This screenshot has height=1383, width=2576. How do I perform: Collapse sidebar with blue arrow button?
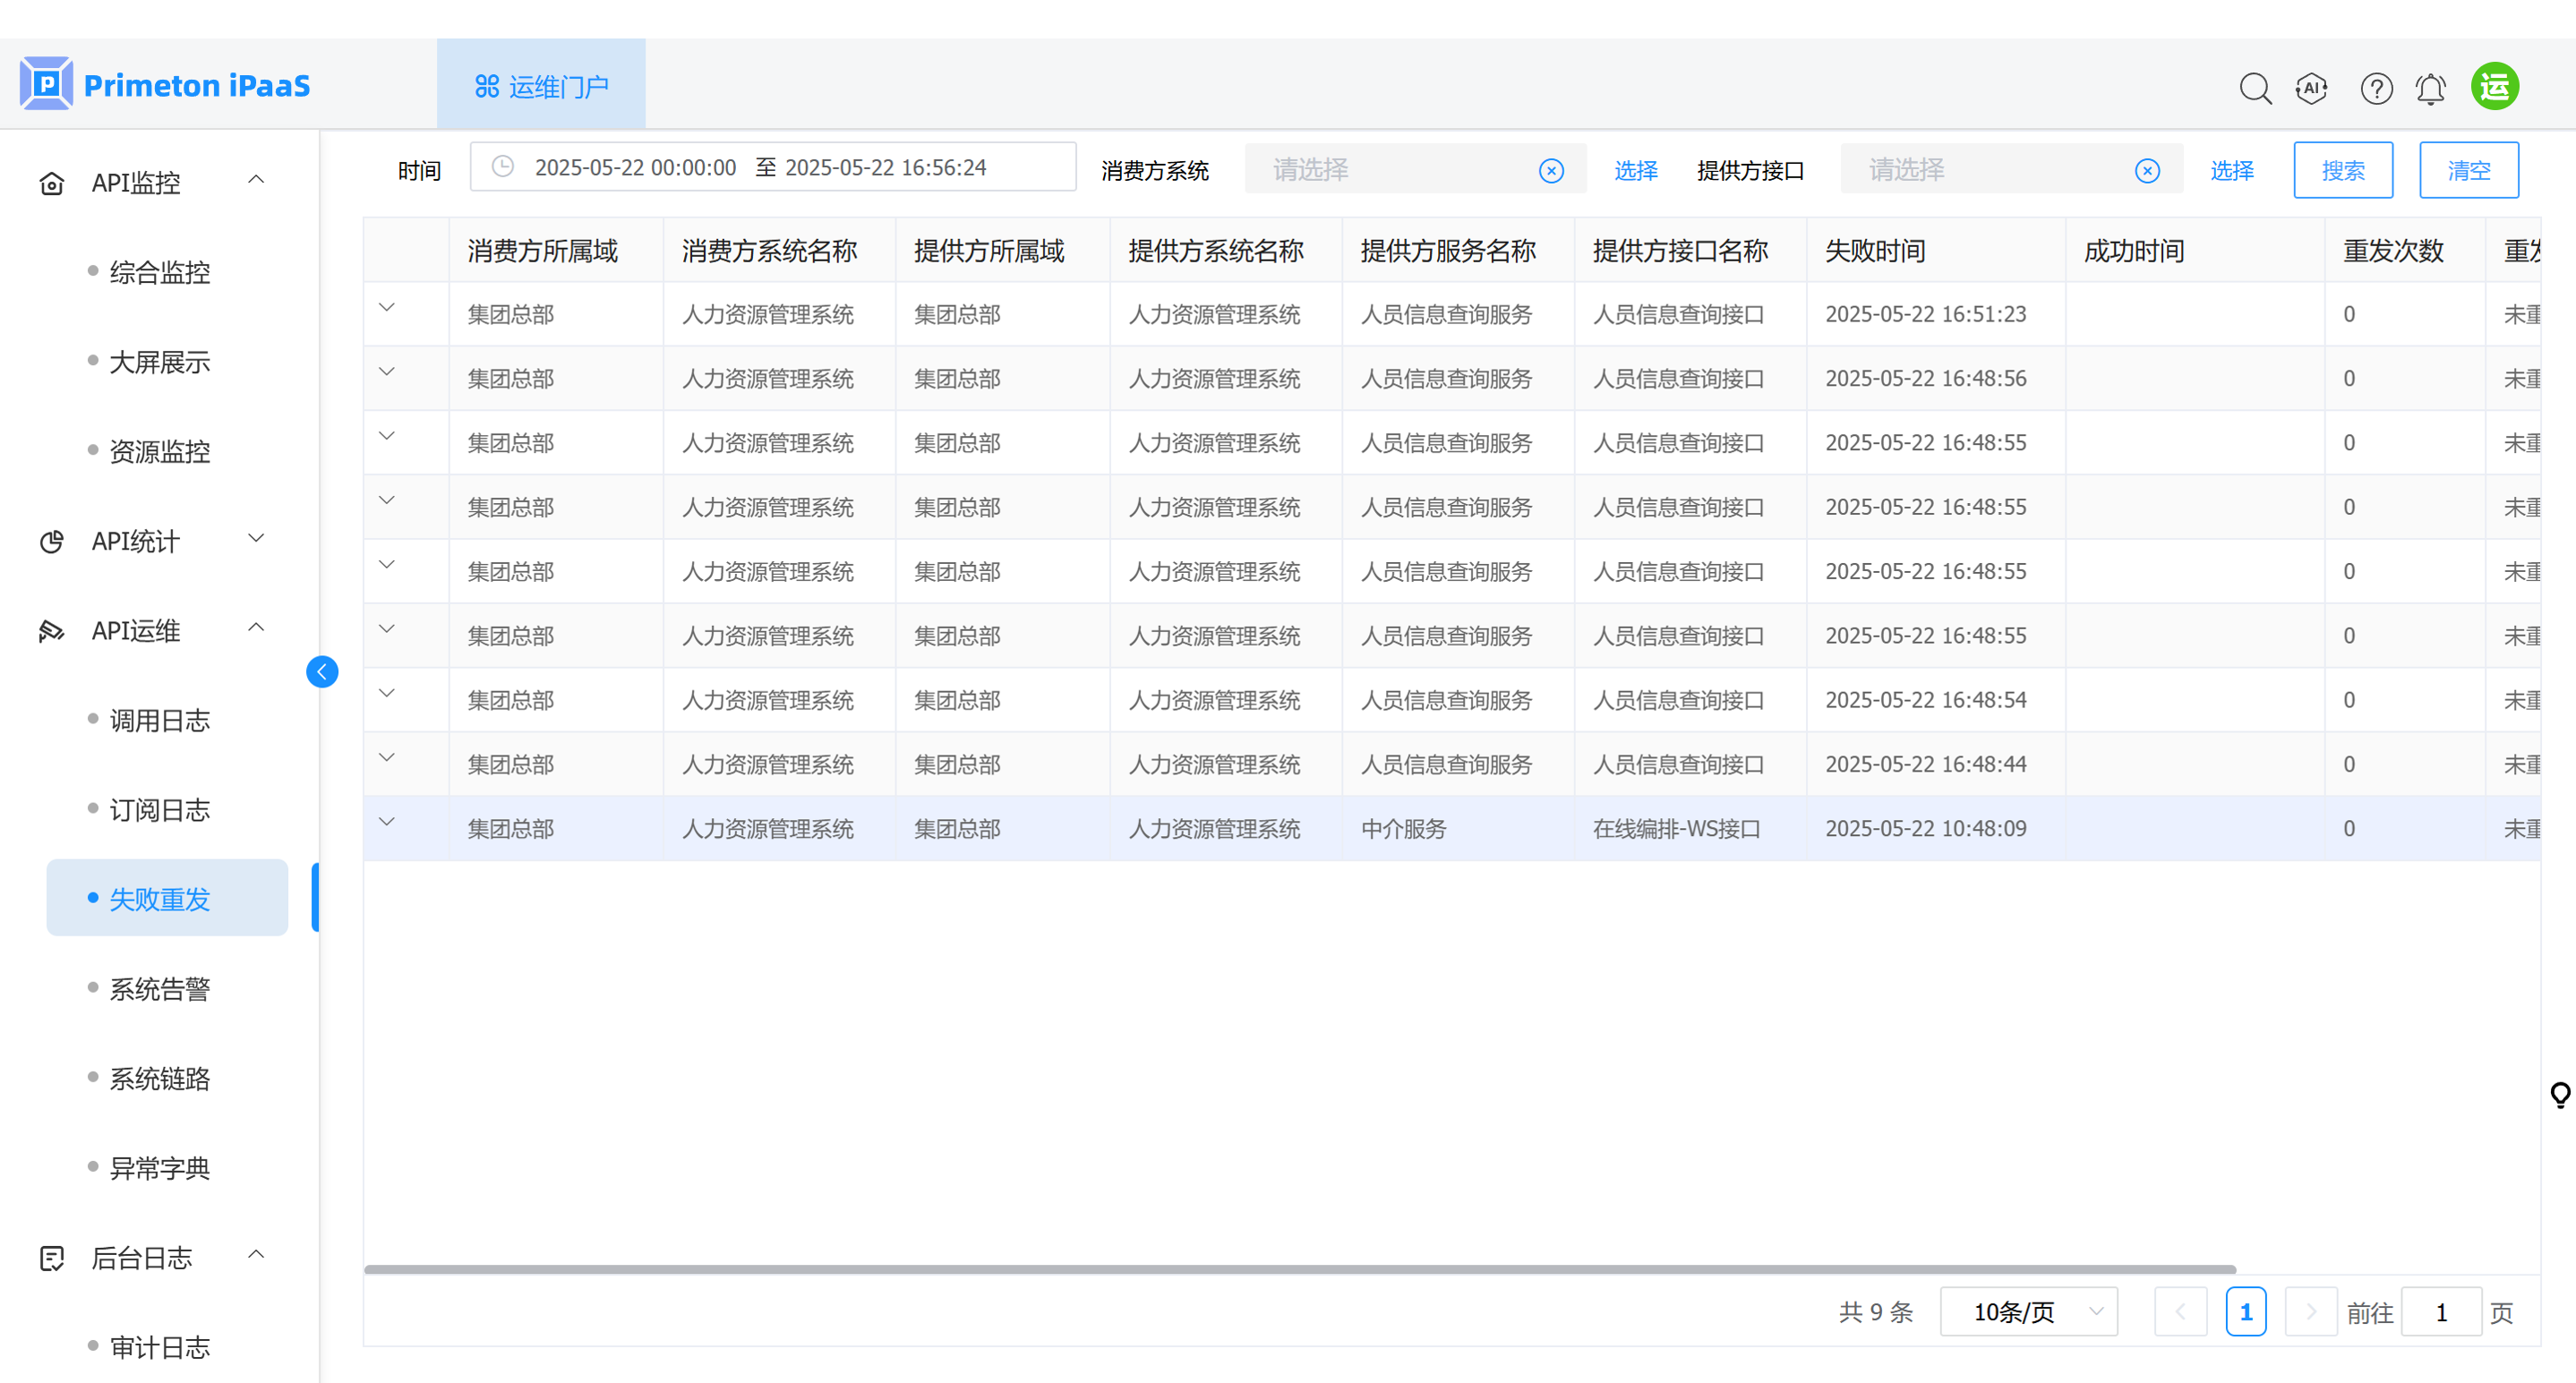click(322, 671)
